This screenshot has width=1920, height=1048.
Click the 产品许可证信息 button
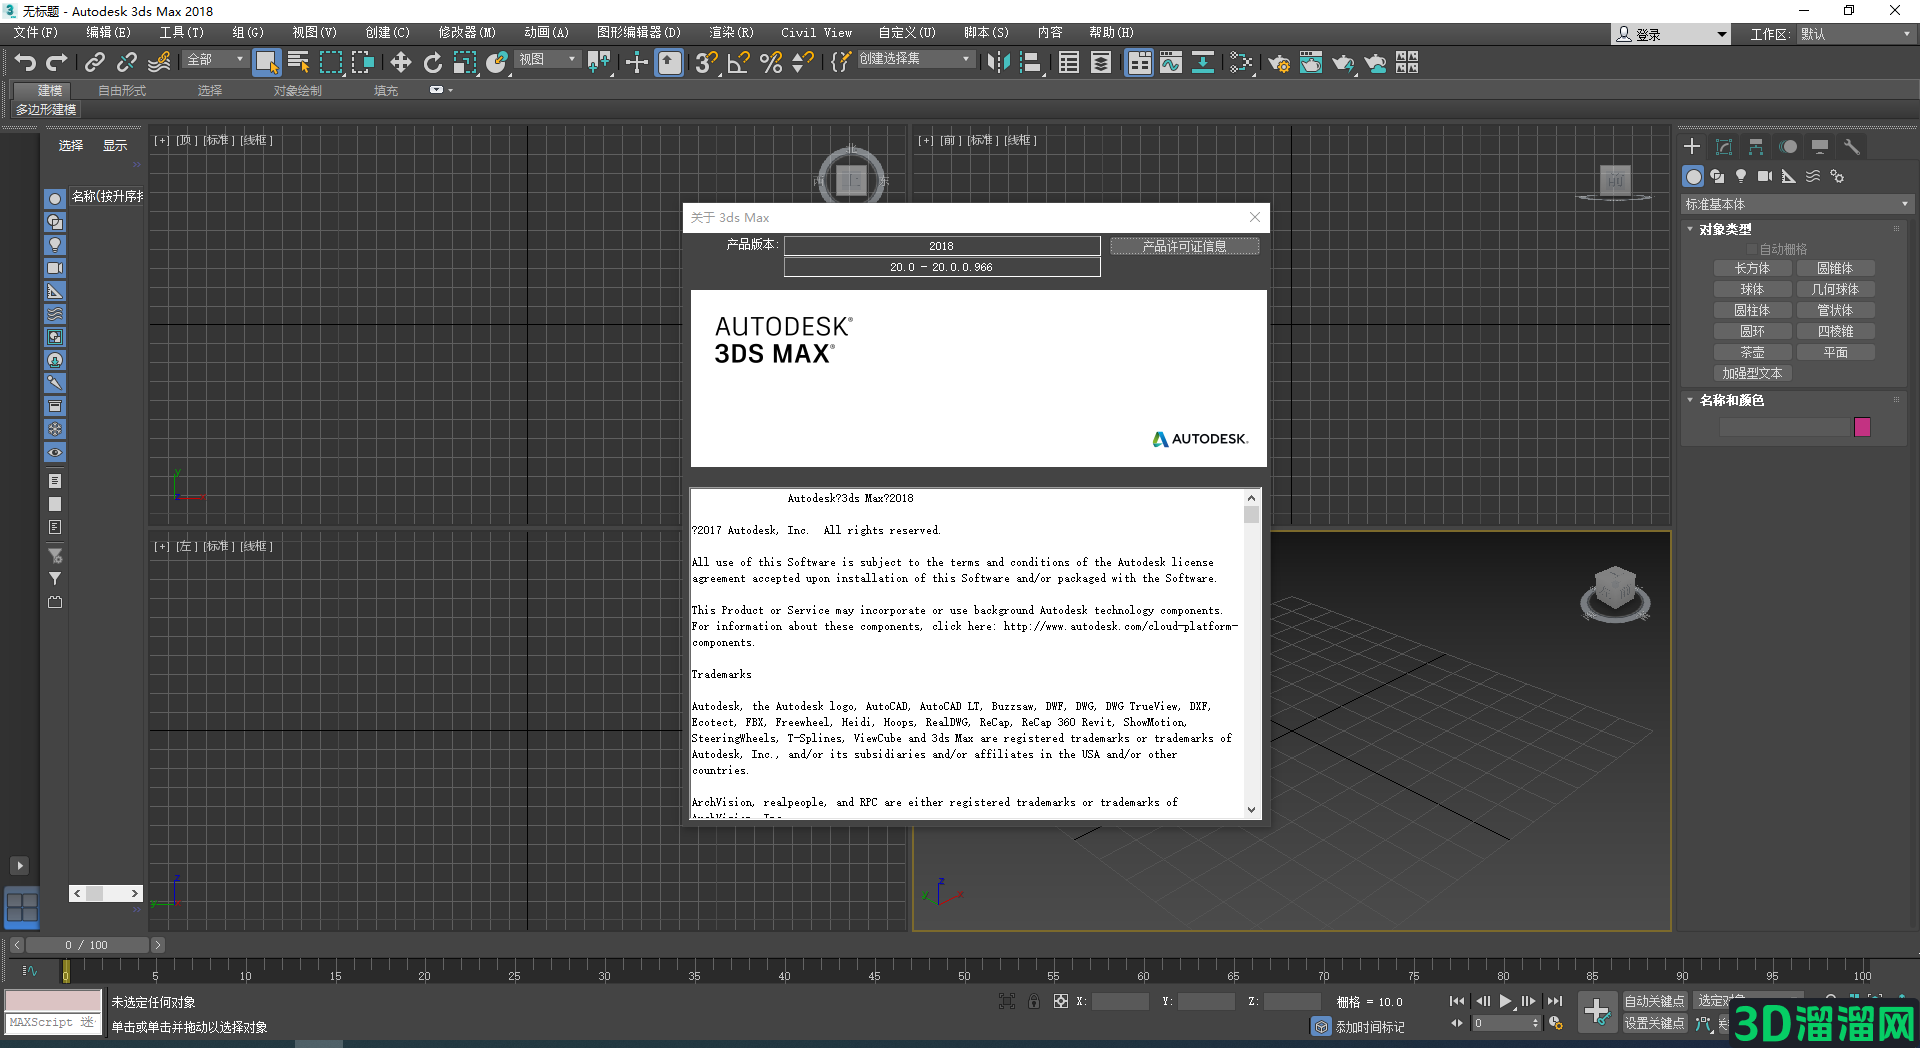1184,246
